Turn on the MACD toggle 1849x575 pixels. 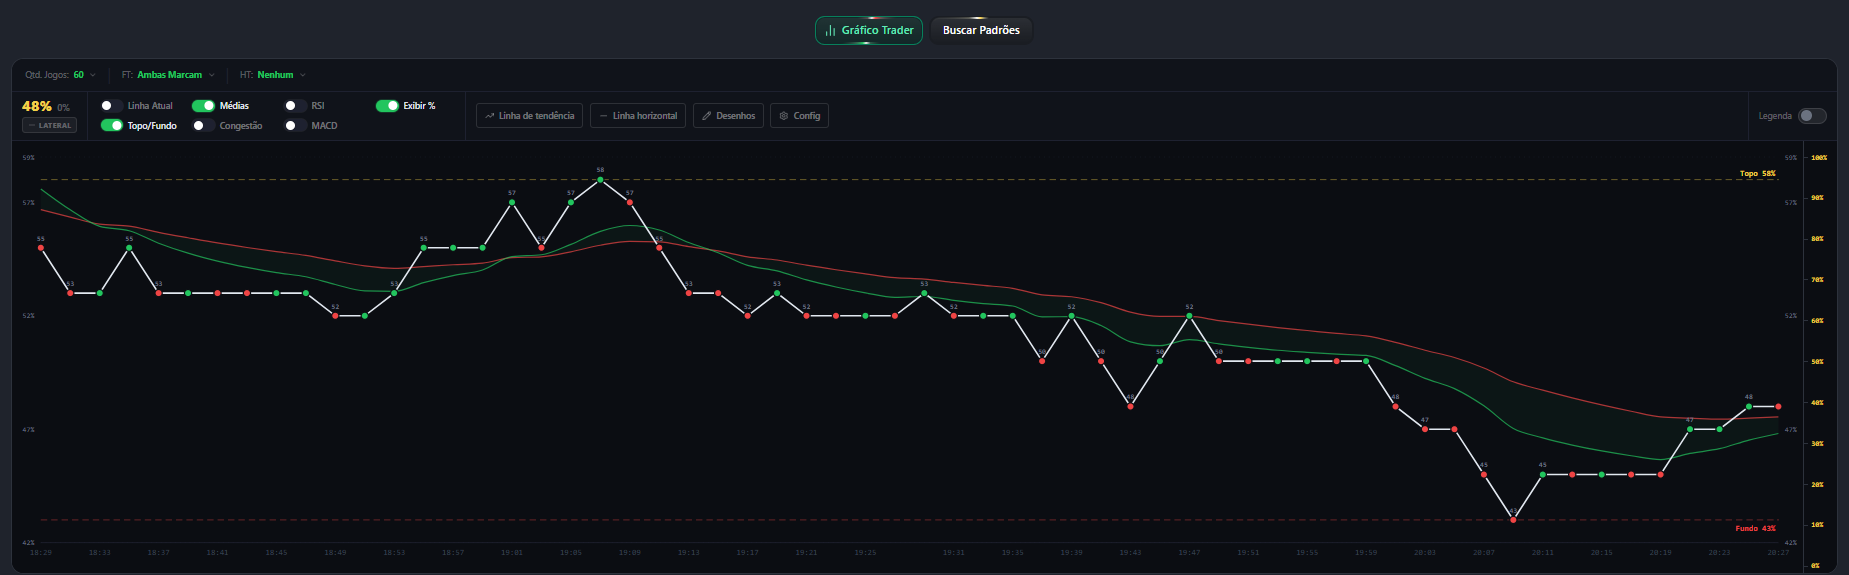click(x=295, y=126)
